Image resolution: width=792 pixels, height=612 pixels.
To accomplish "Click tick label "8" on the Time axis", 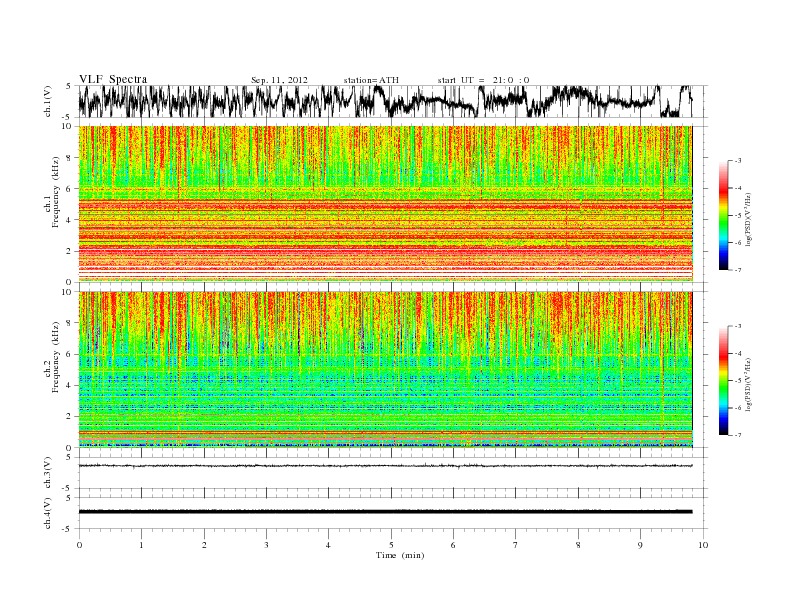I will click(578, 545).
